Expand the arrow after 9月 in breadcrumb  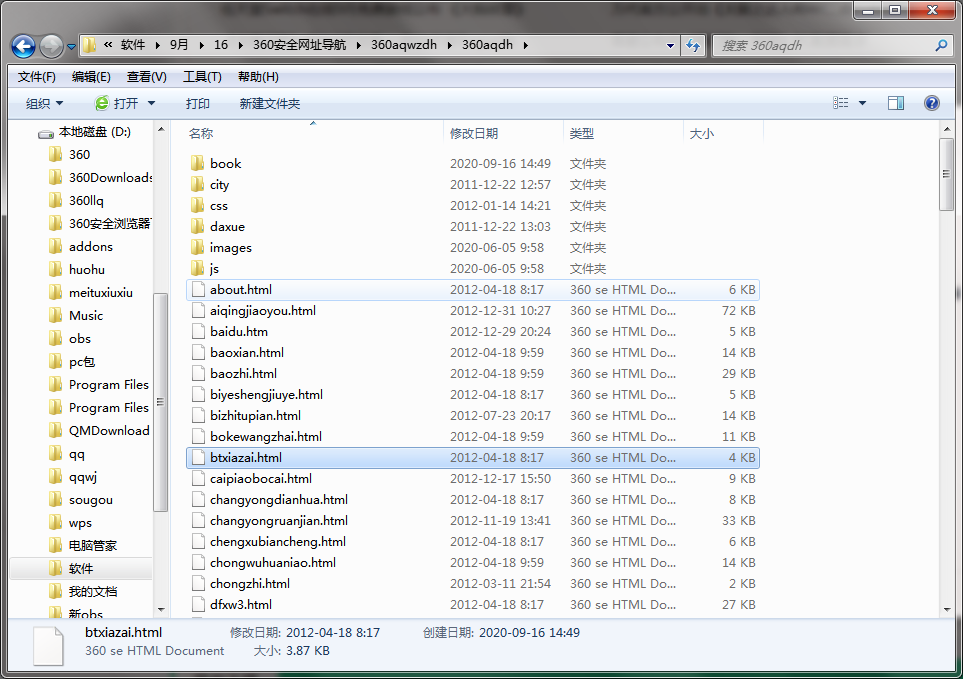(201, 45)
